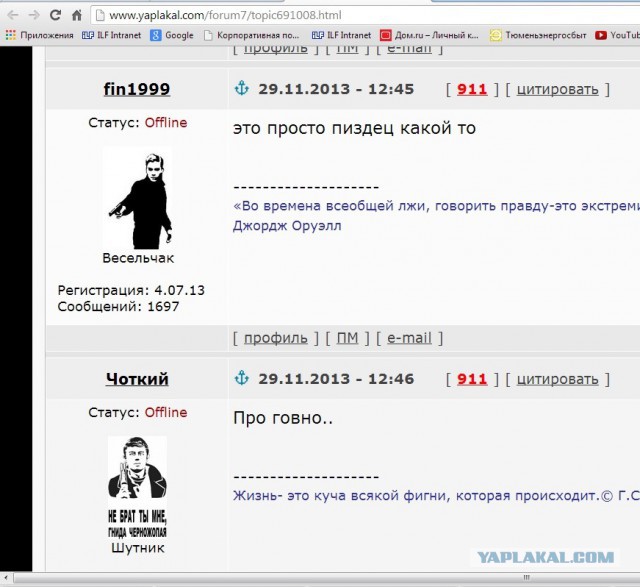This screenshot has width=640, height=587.
Task: Focus the yaplakal.com address bar
Action: pos(365,16)
